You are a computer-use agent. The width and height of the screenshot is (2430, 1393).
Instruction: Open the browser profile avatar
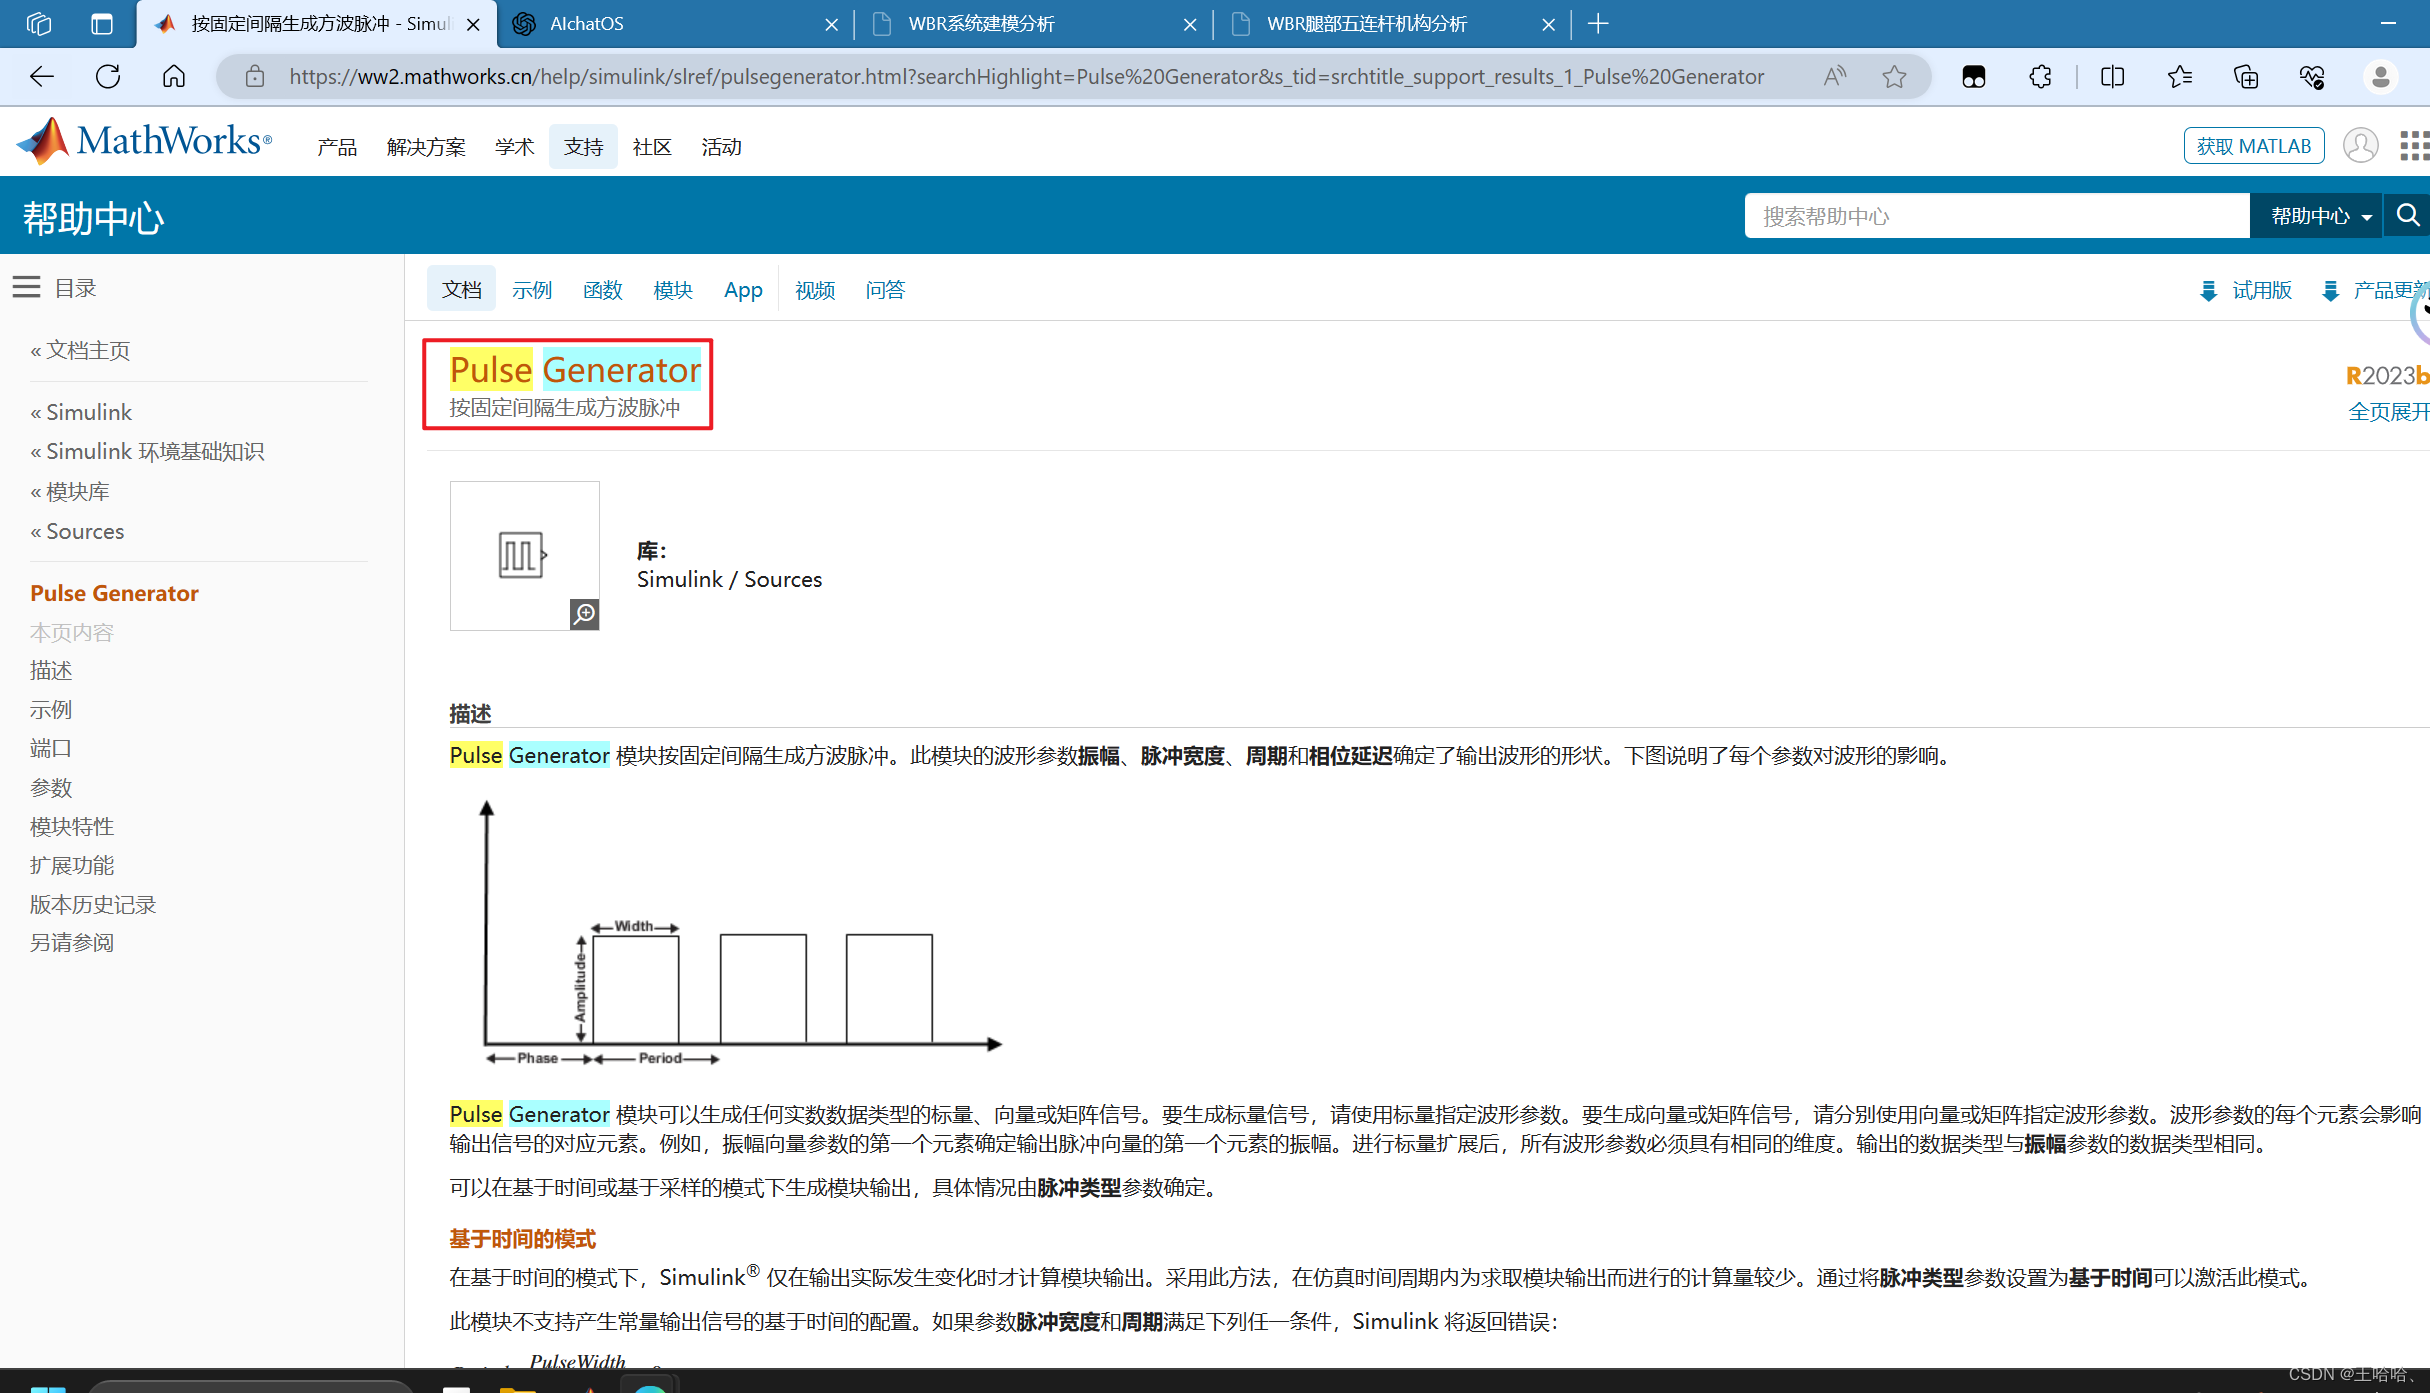click(x=2380, y=77)
